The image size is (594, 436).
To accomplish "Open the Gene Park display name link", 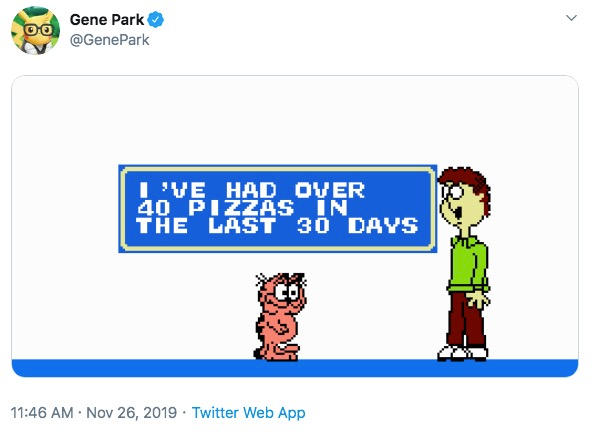I will tap(107, 20).
